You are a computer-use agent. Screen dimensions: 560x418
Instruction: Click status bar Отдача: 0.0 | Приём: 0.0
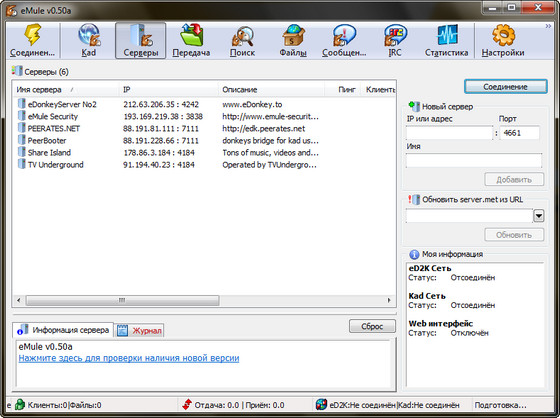click(x=239, y=405)
